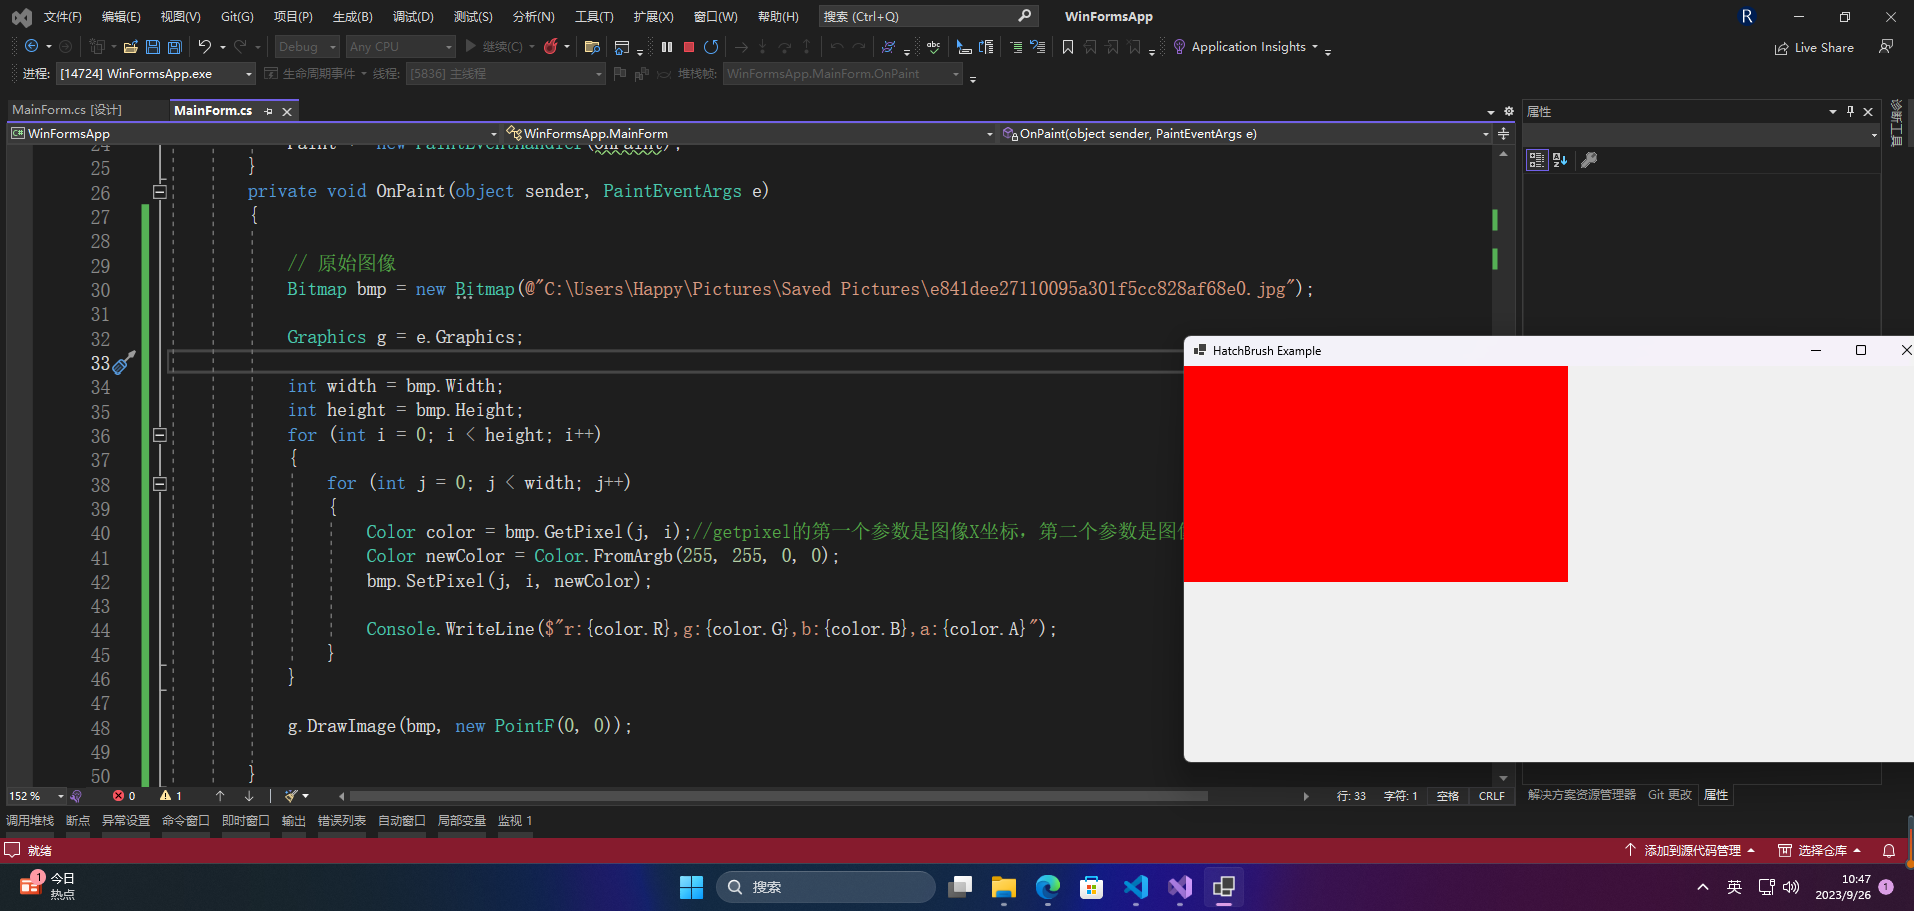Click the Find in Files folder icon
Viewport: 1914px width, 911px height.
coord(592,47)
